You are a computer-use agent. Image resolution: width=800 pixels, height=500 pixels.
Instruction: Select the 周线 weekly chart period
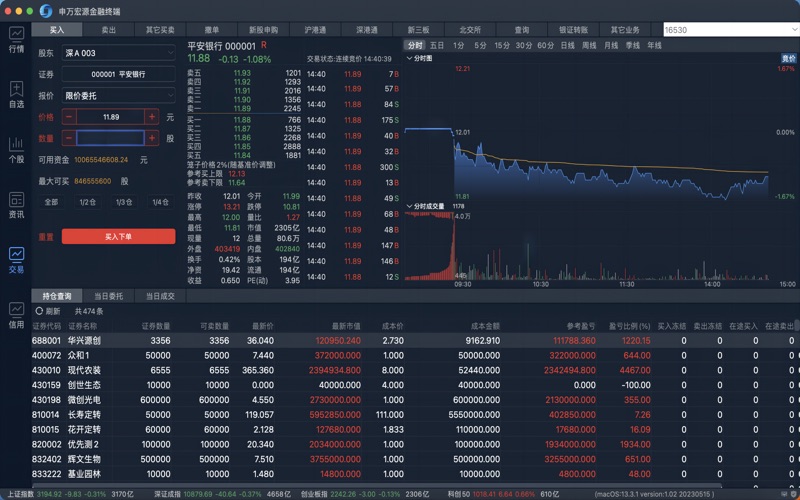[x=589, y=45]
